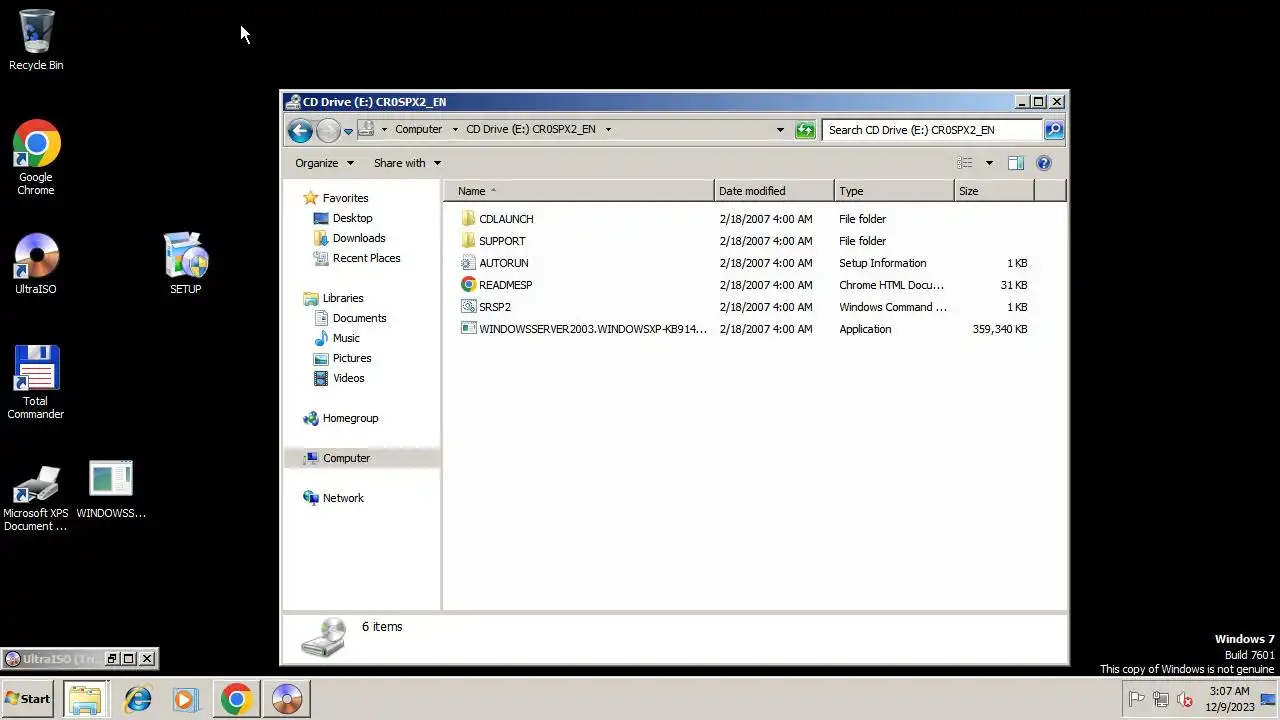The width and height of the screenshot is (1280, 720).
Task: Click Action Center flag tray icon
Action: pos(1136,699)
